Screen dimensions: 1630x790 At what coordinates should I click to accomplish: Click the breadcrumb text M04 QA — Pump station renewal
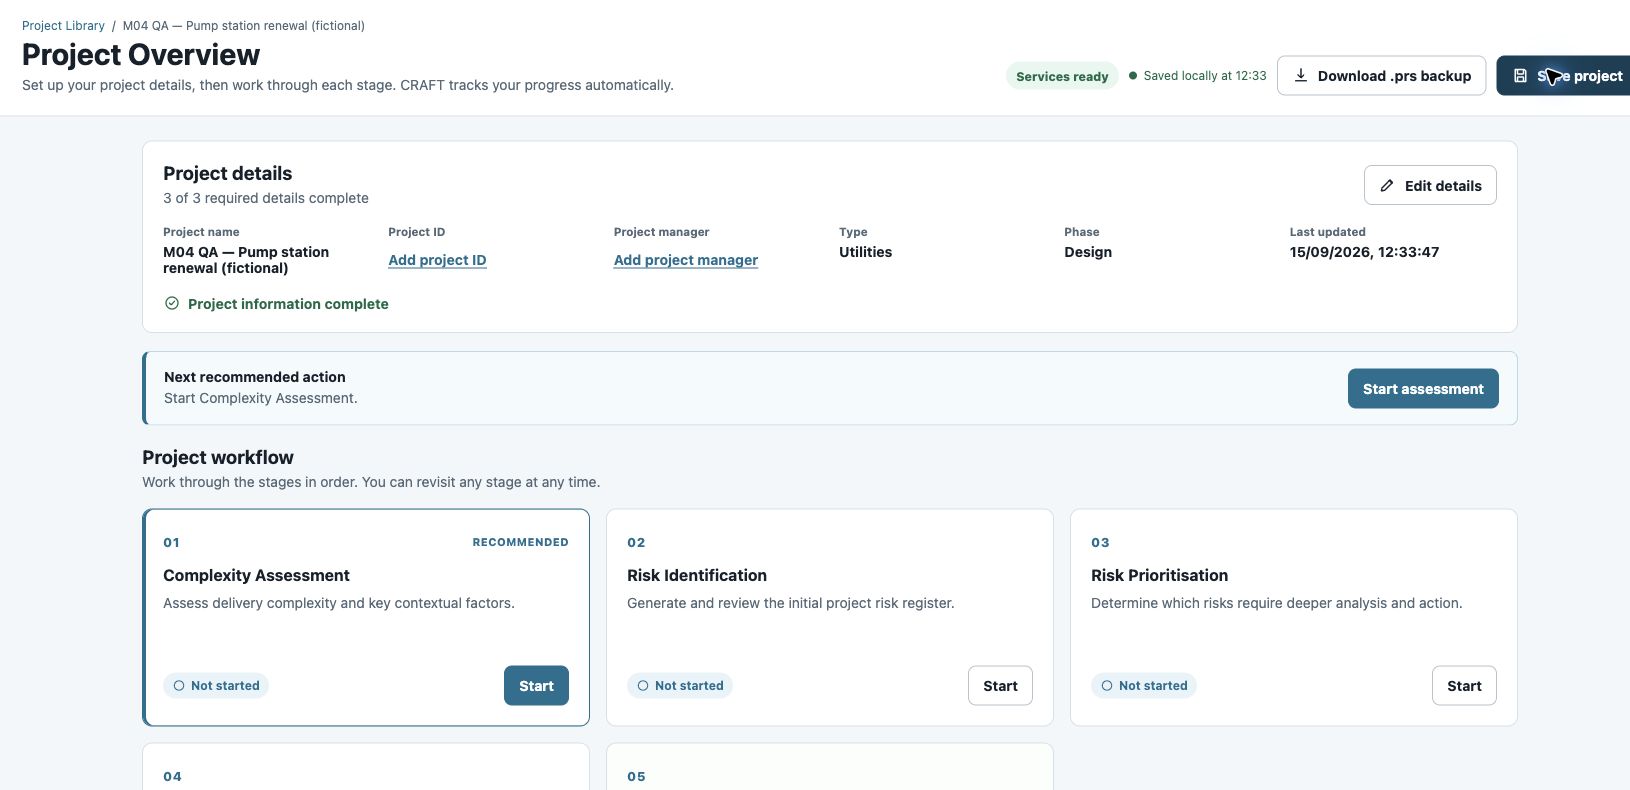pyautogui.click(x=244, y=26)
